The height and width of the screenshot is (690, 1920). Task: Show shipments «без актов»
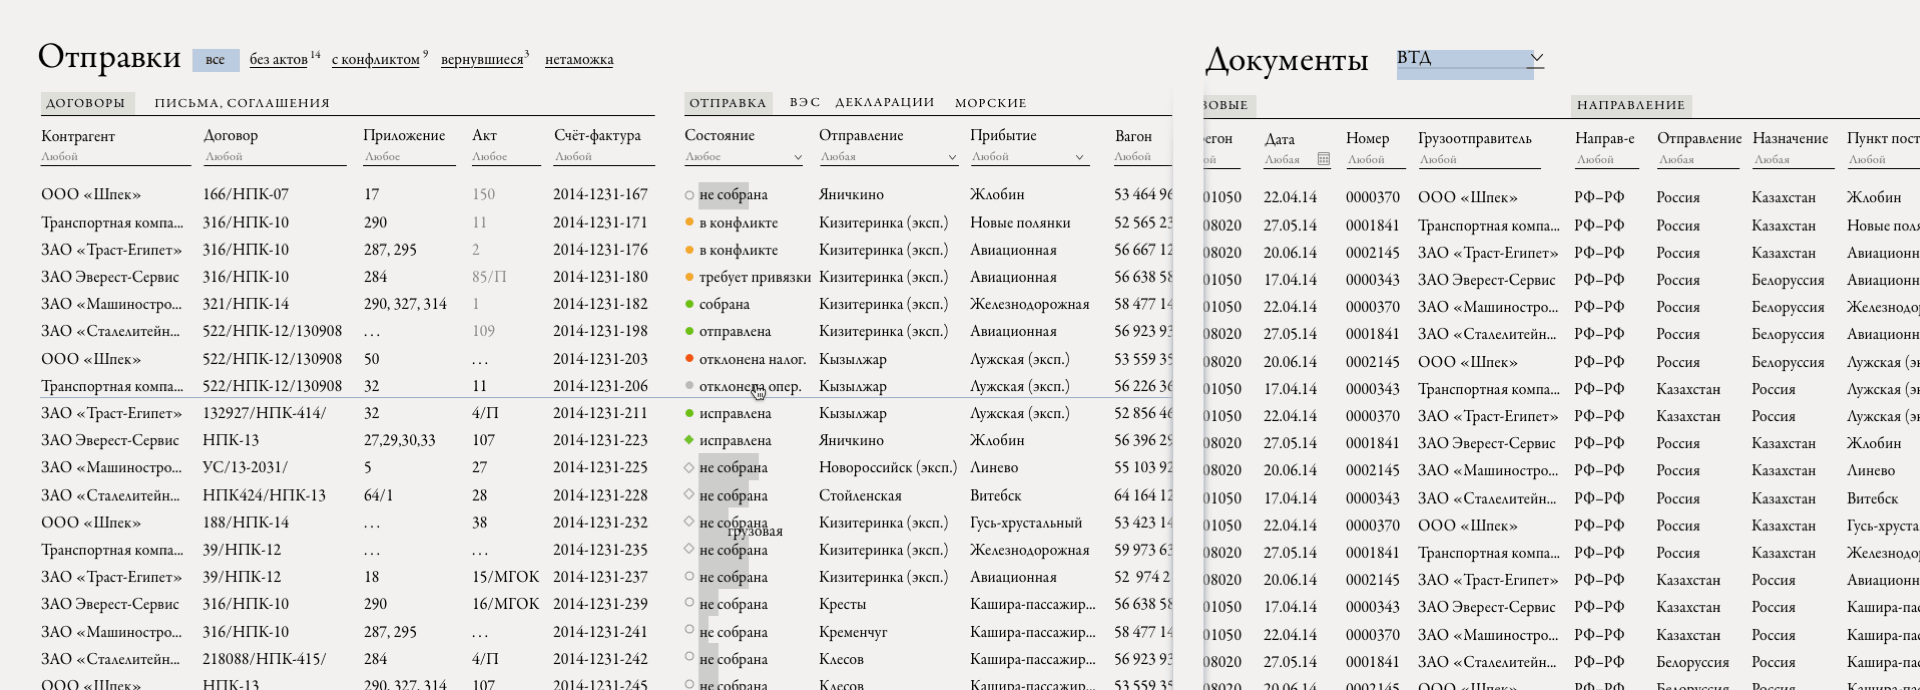coord(278,60)
